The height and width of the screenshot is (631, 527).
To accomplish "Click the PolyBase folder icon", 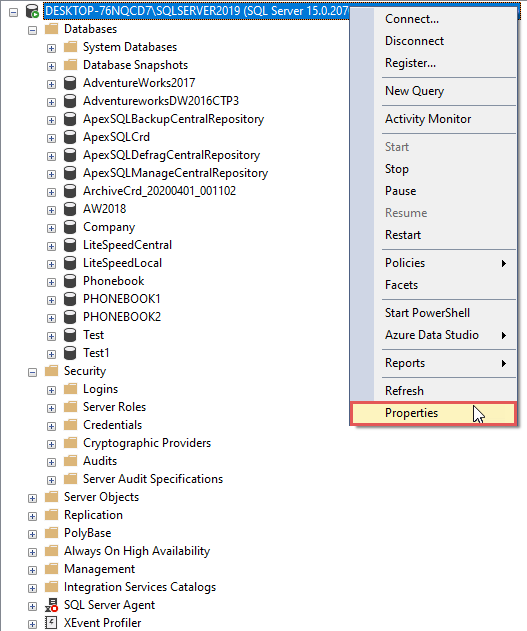I will [51, 533].
